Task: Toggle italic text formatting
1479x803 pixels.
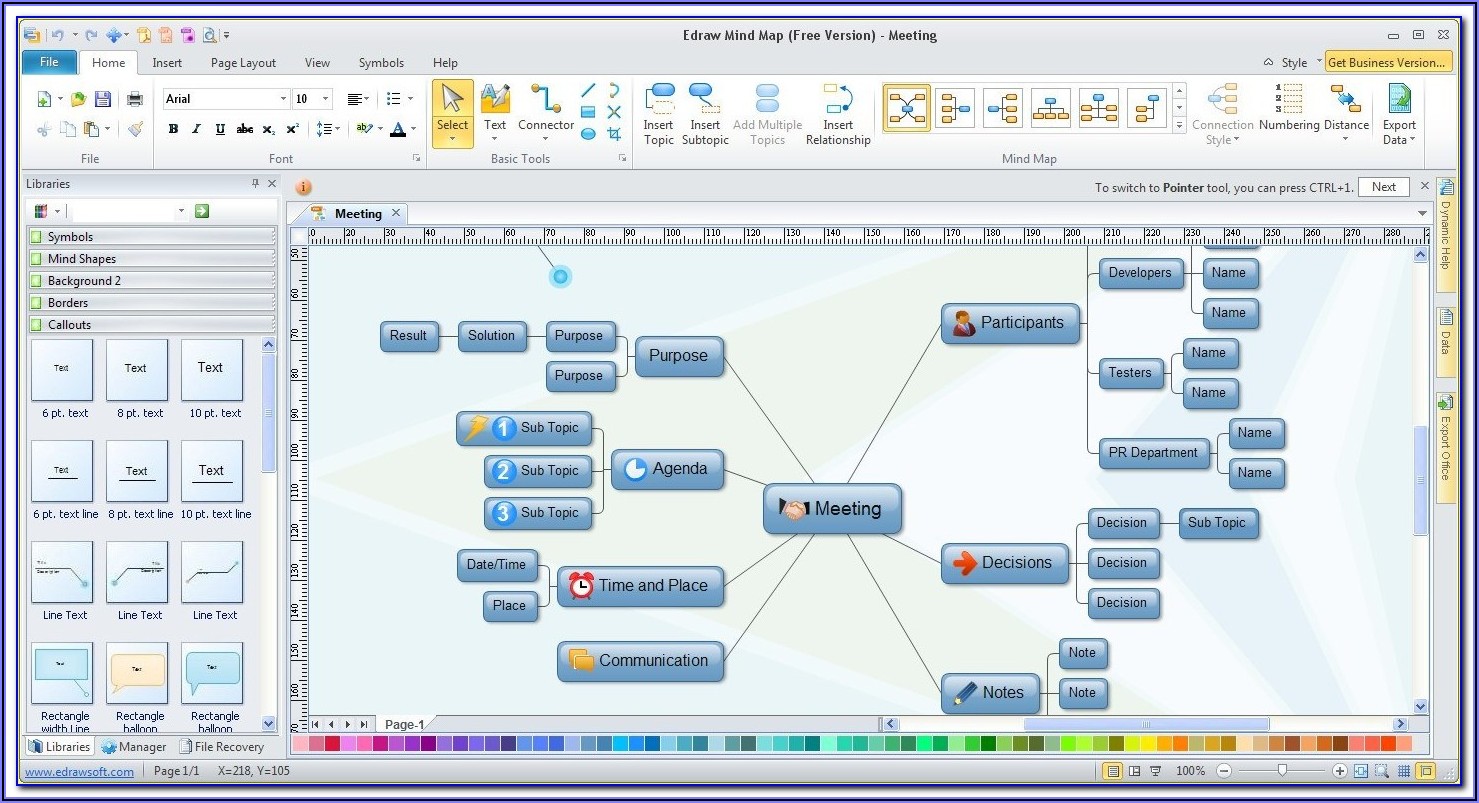Action: point(196,129)
